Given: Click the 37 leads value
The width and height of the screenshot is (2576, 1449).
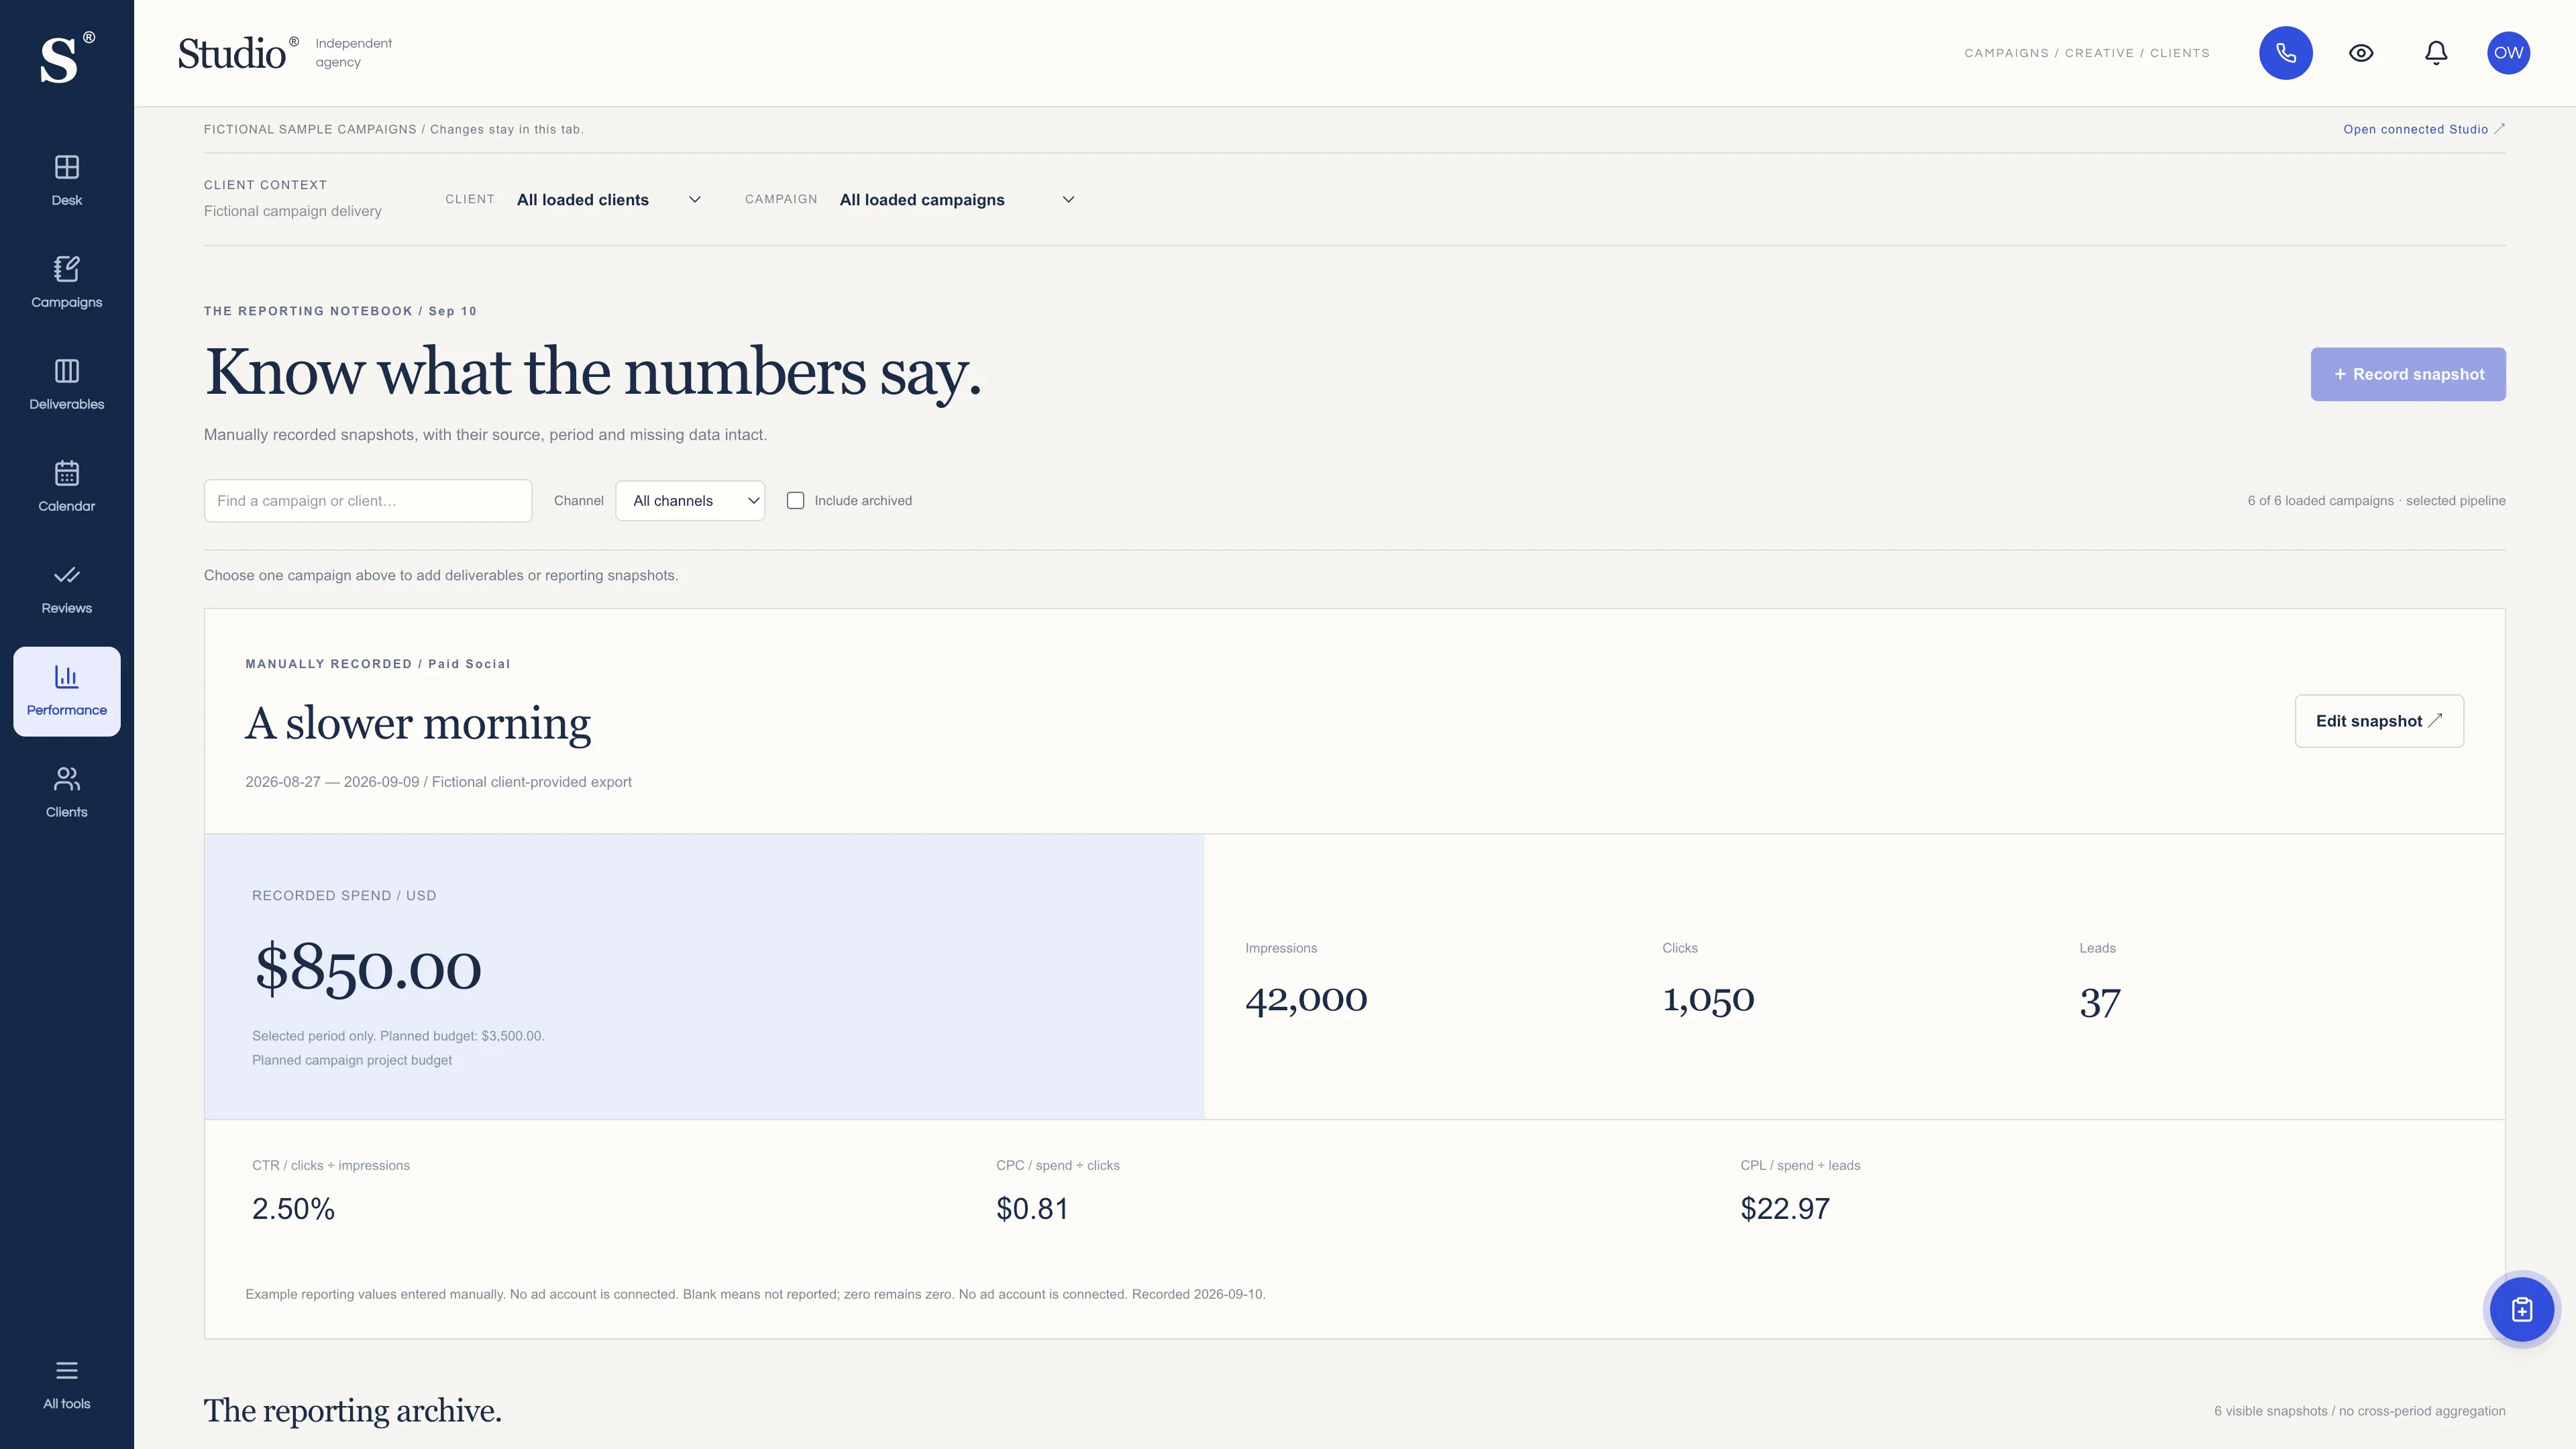Looking at the screenshot, I should pyautogui.click(x=2100, y=1002).
